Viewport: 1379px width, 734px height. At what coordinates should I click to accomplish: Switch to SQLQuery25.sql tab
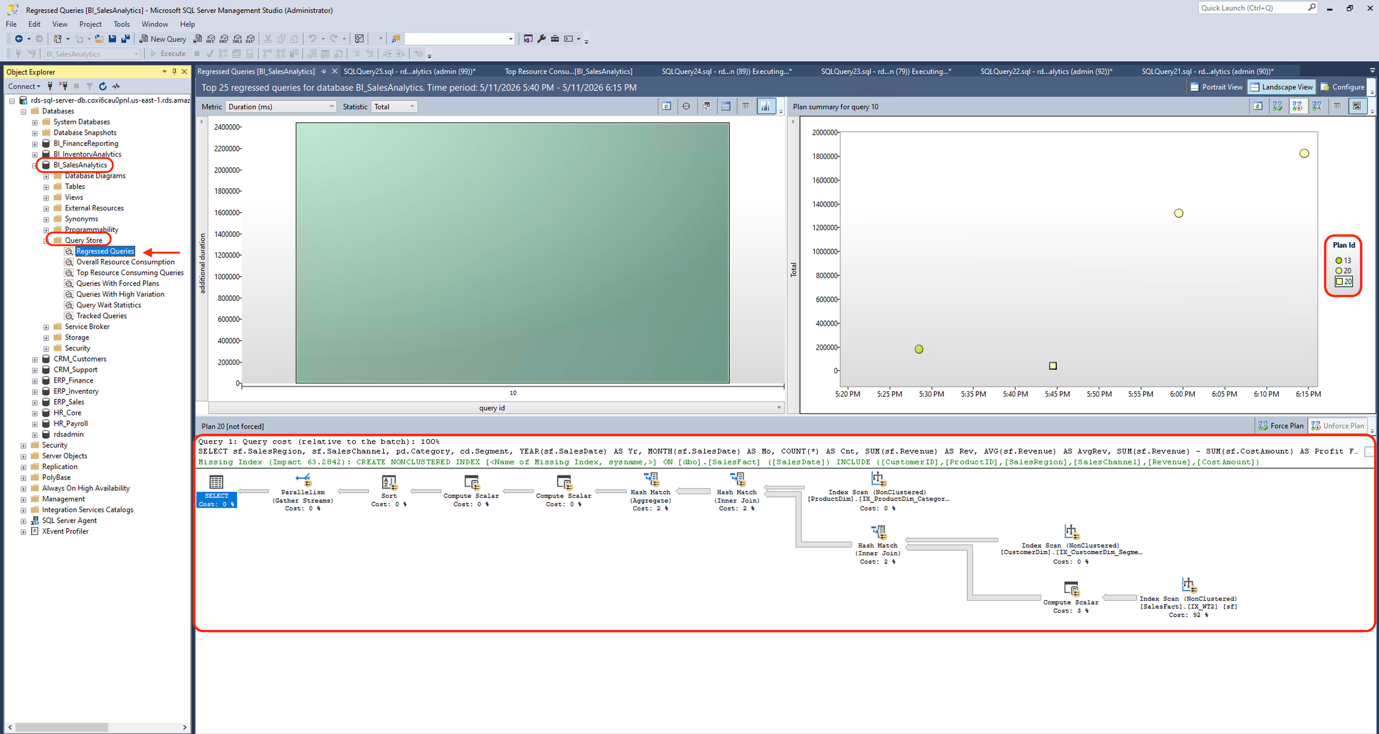(409, 71)
